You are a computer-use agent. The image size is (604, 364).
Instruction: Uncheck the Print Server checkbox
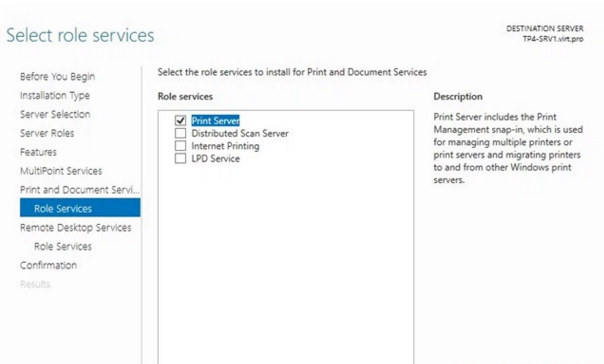[x=180, y=121]
